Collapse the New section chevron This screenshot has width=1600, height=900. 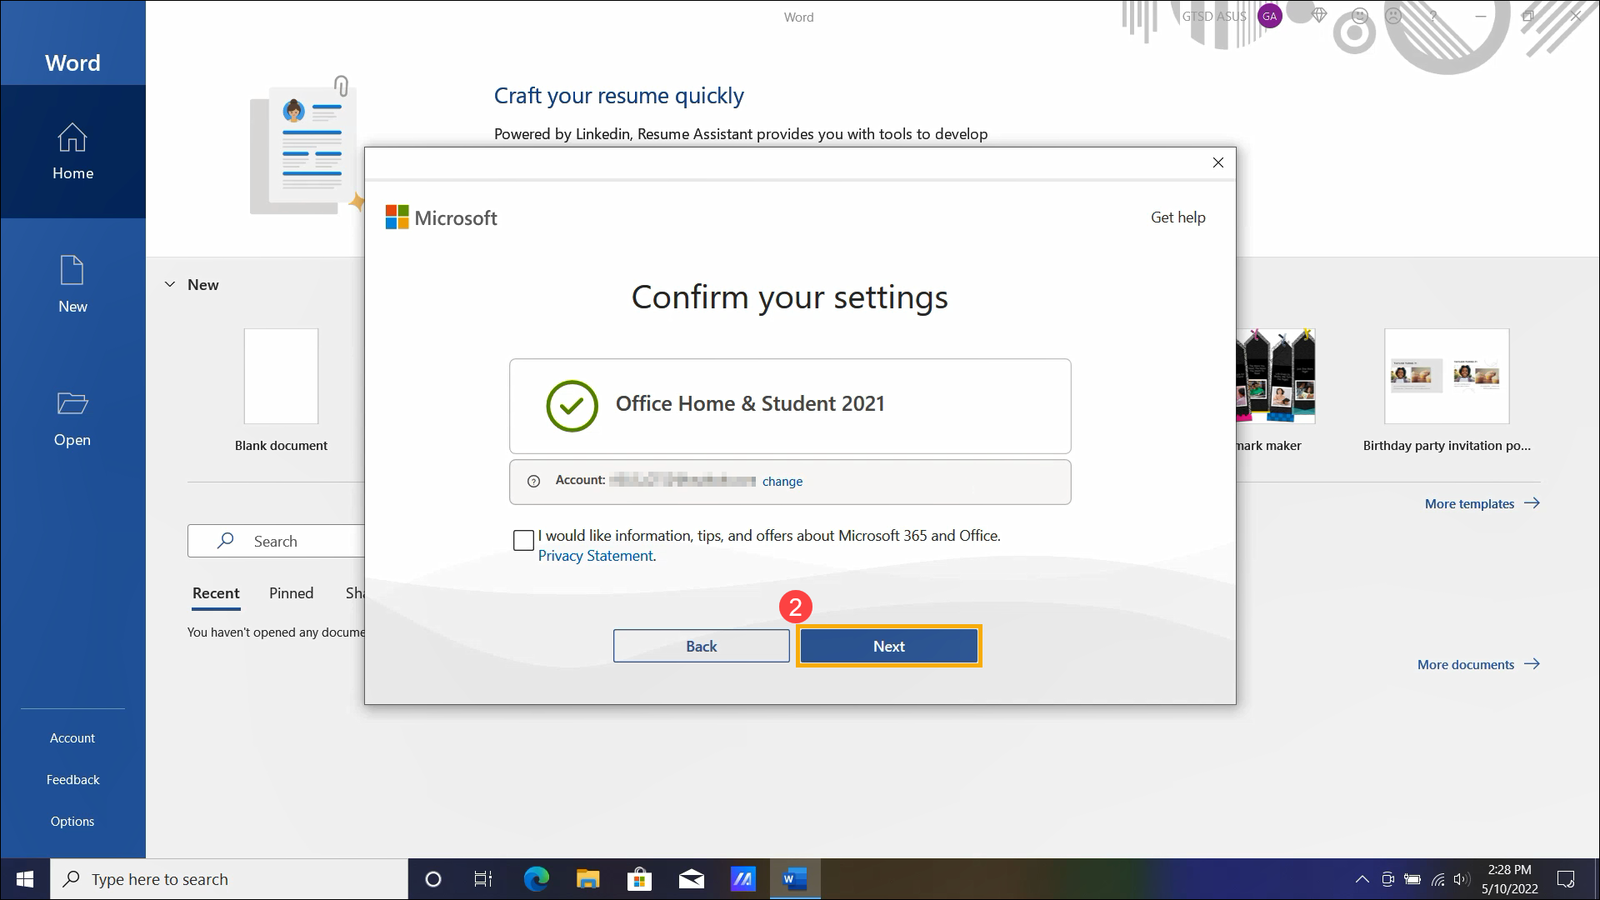[x=170, y=284]
